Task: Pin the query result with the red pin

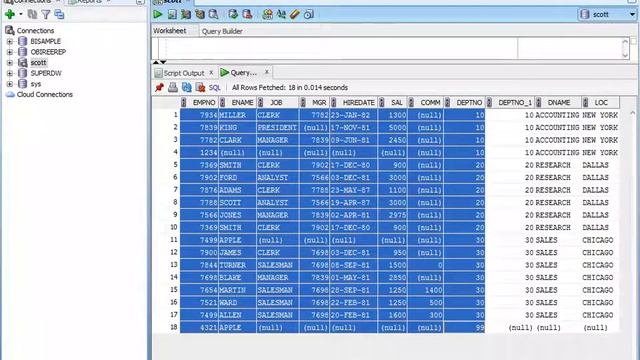Action: click(159, 87)
